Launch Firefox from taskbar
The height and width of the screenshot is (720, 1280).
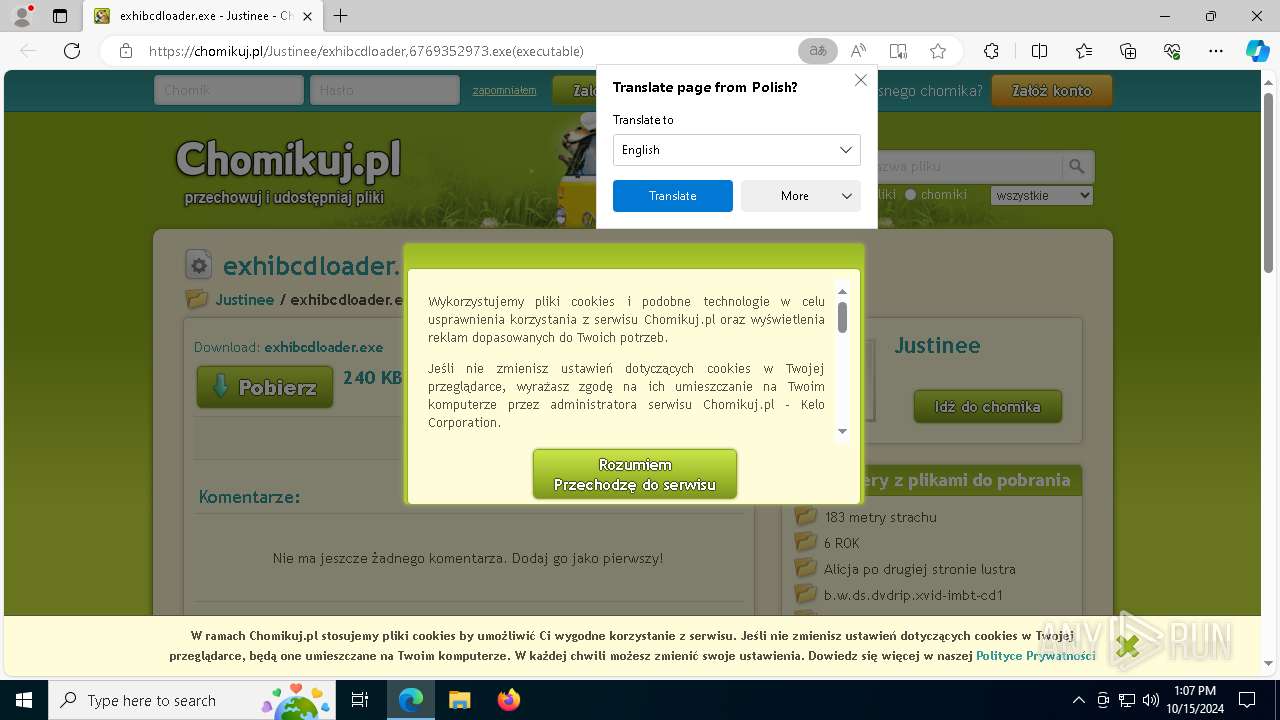pos(508,700)
